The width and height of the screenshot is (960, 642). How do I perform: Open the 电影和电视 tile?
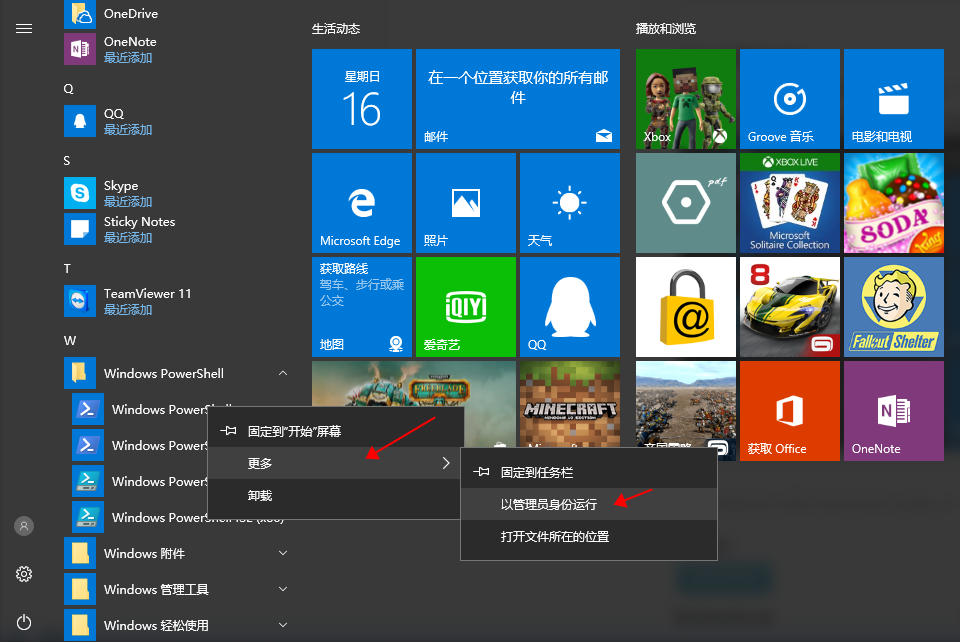[894, 99]
